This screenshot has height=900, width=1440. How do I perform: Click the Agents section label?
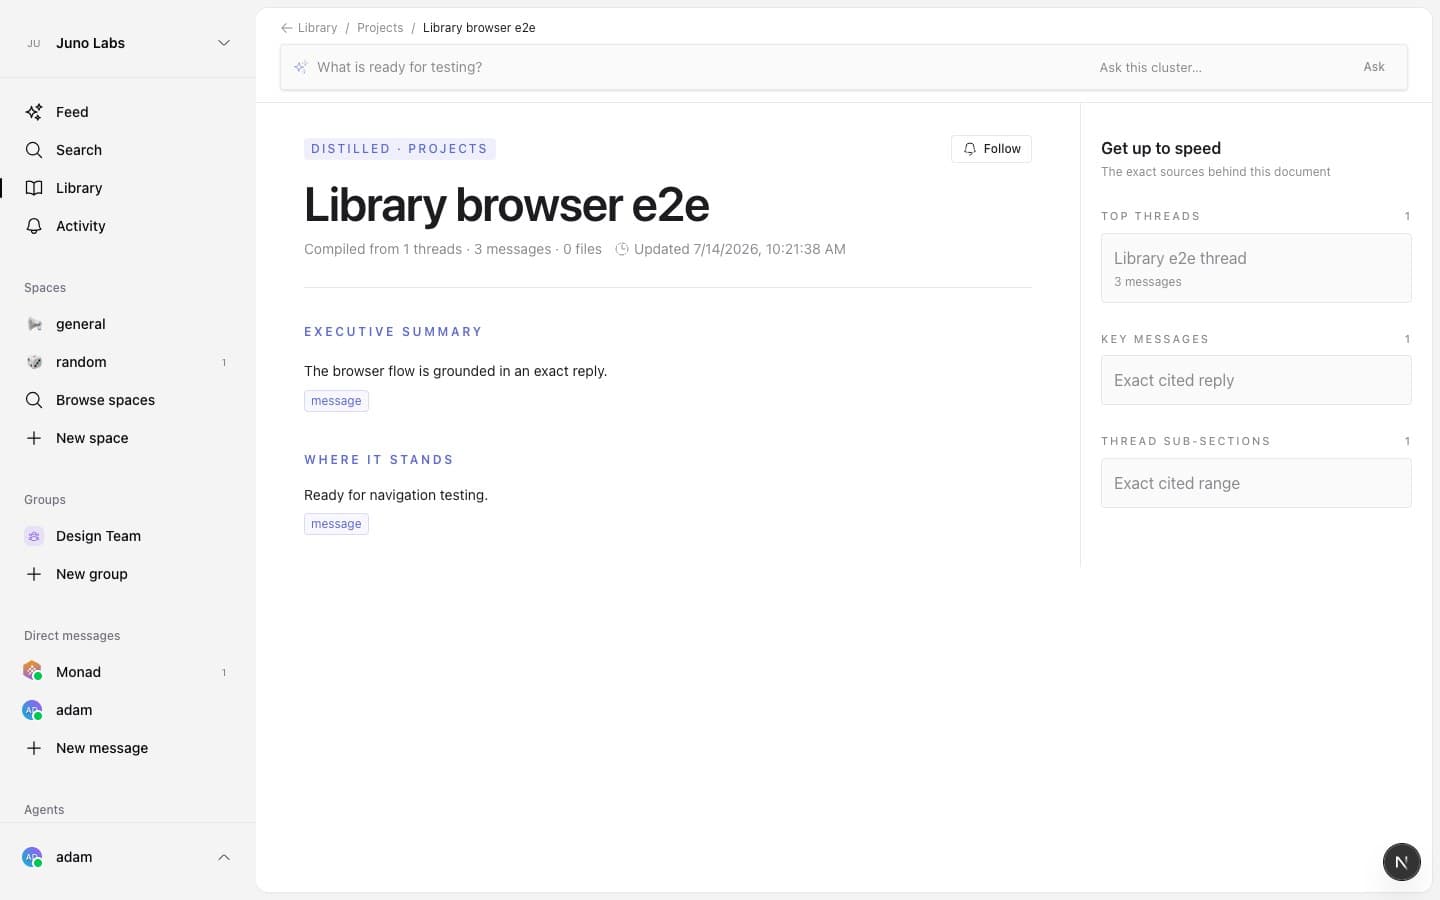pyautogui.click(x=44, y=810)
